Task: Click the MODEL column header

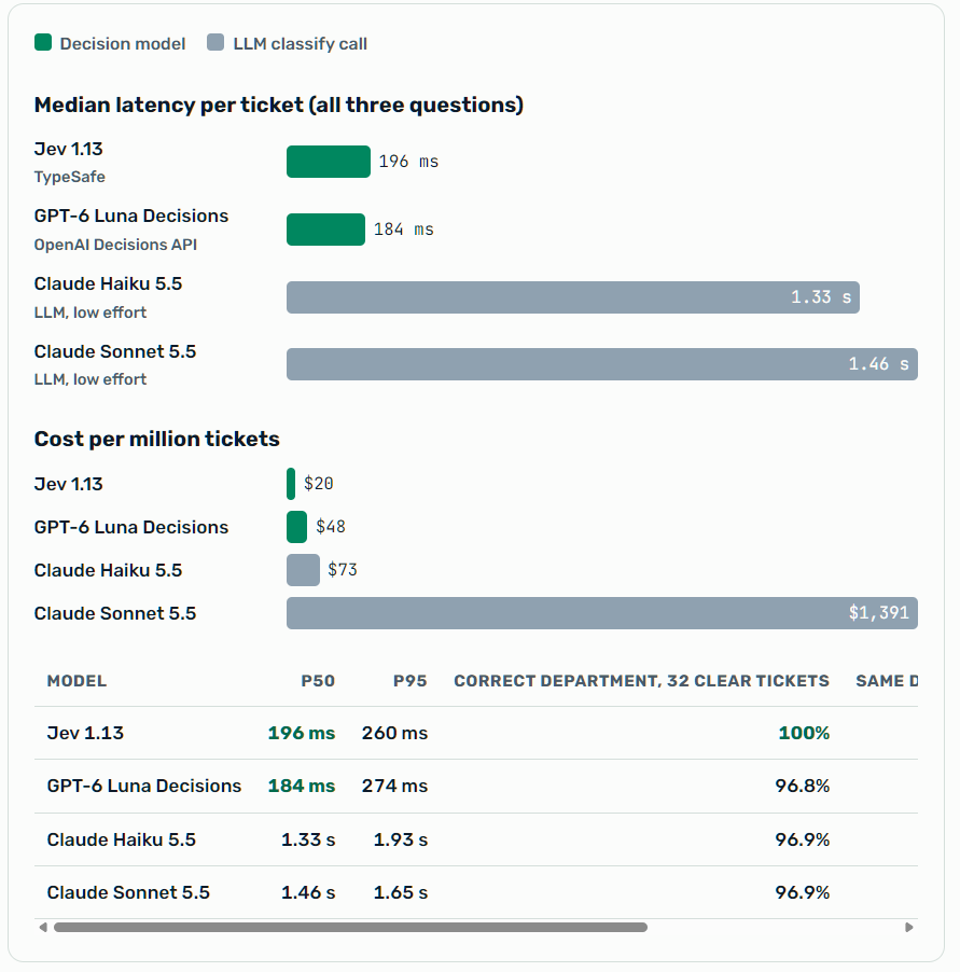Action: 77,681
